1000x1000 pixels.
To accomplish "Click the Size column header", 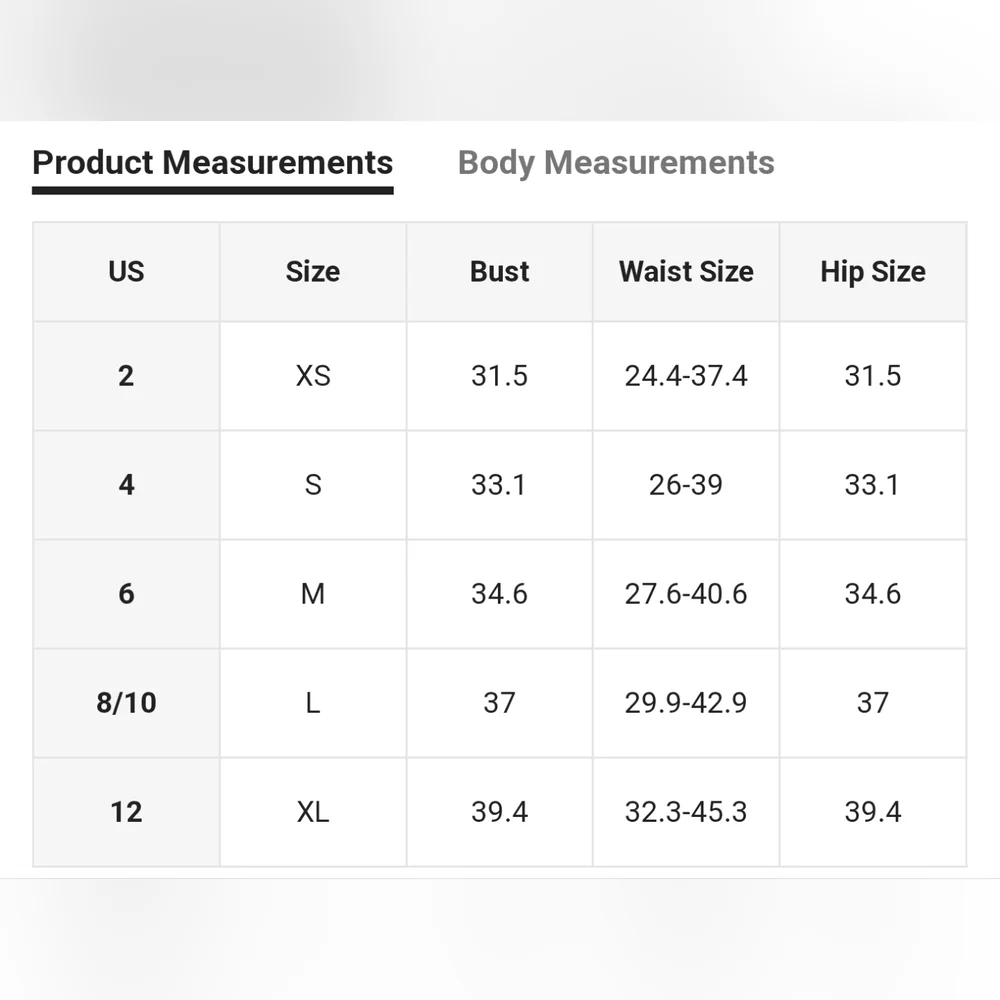I will click(x=313, y=272).
